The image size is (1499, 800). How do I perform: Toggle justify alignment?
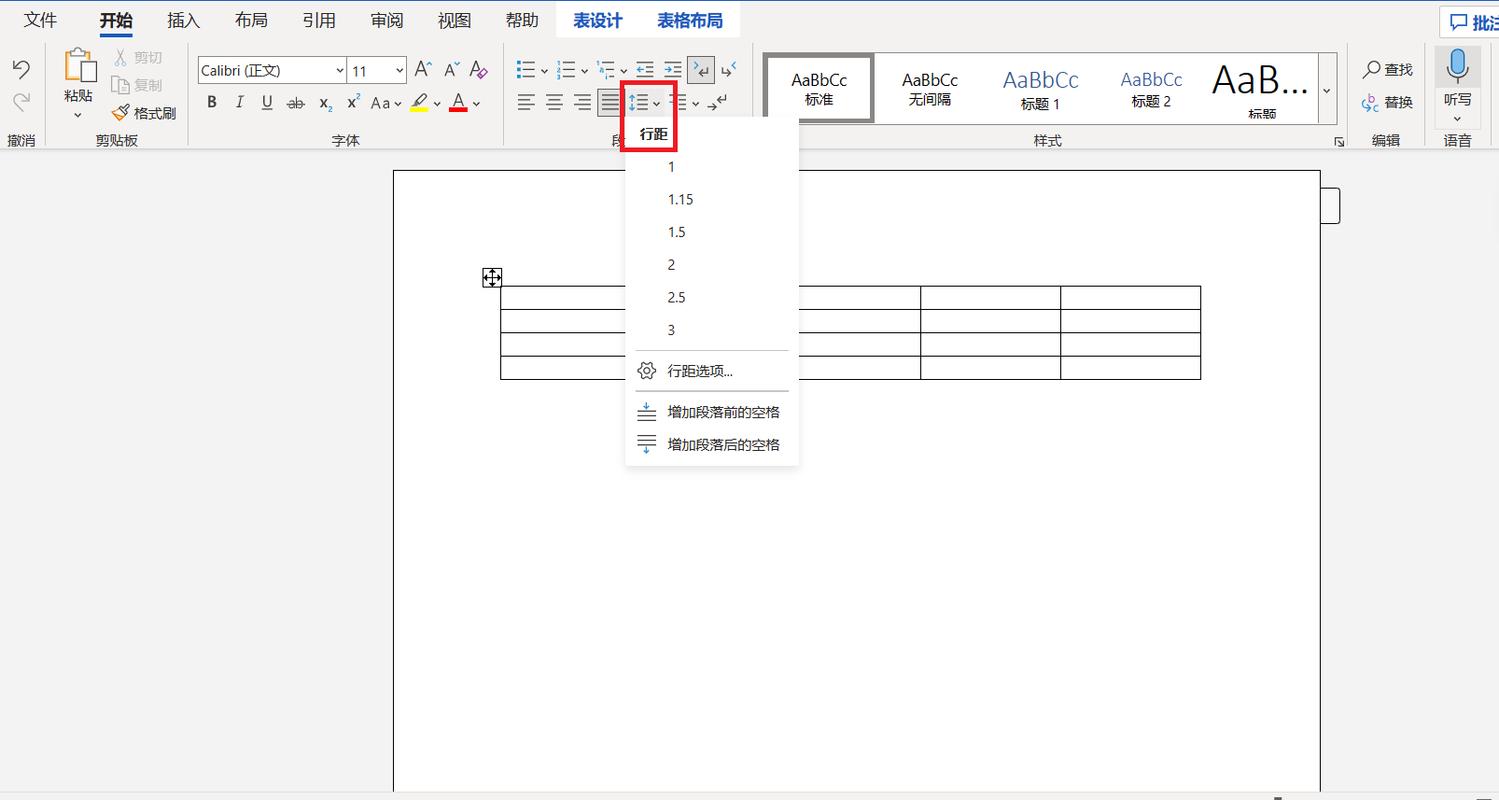click(610, 102)
